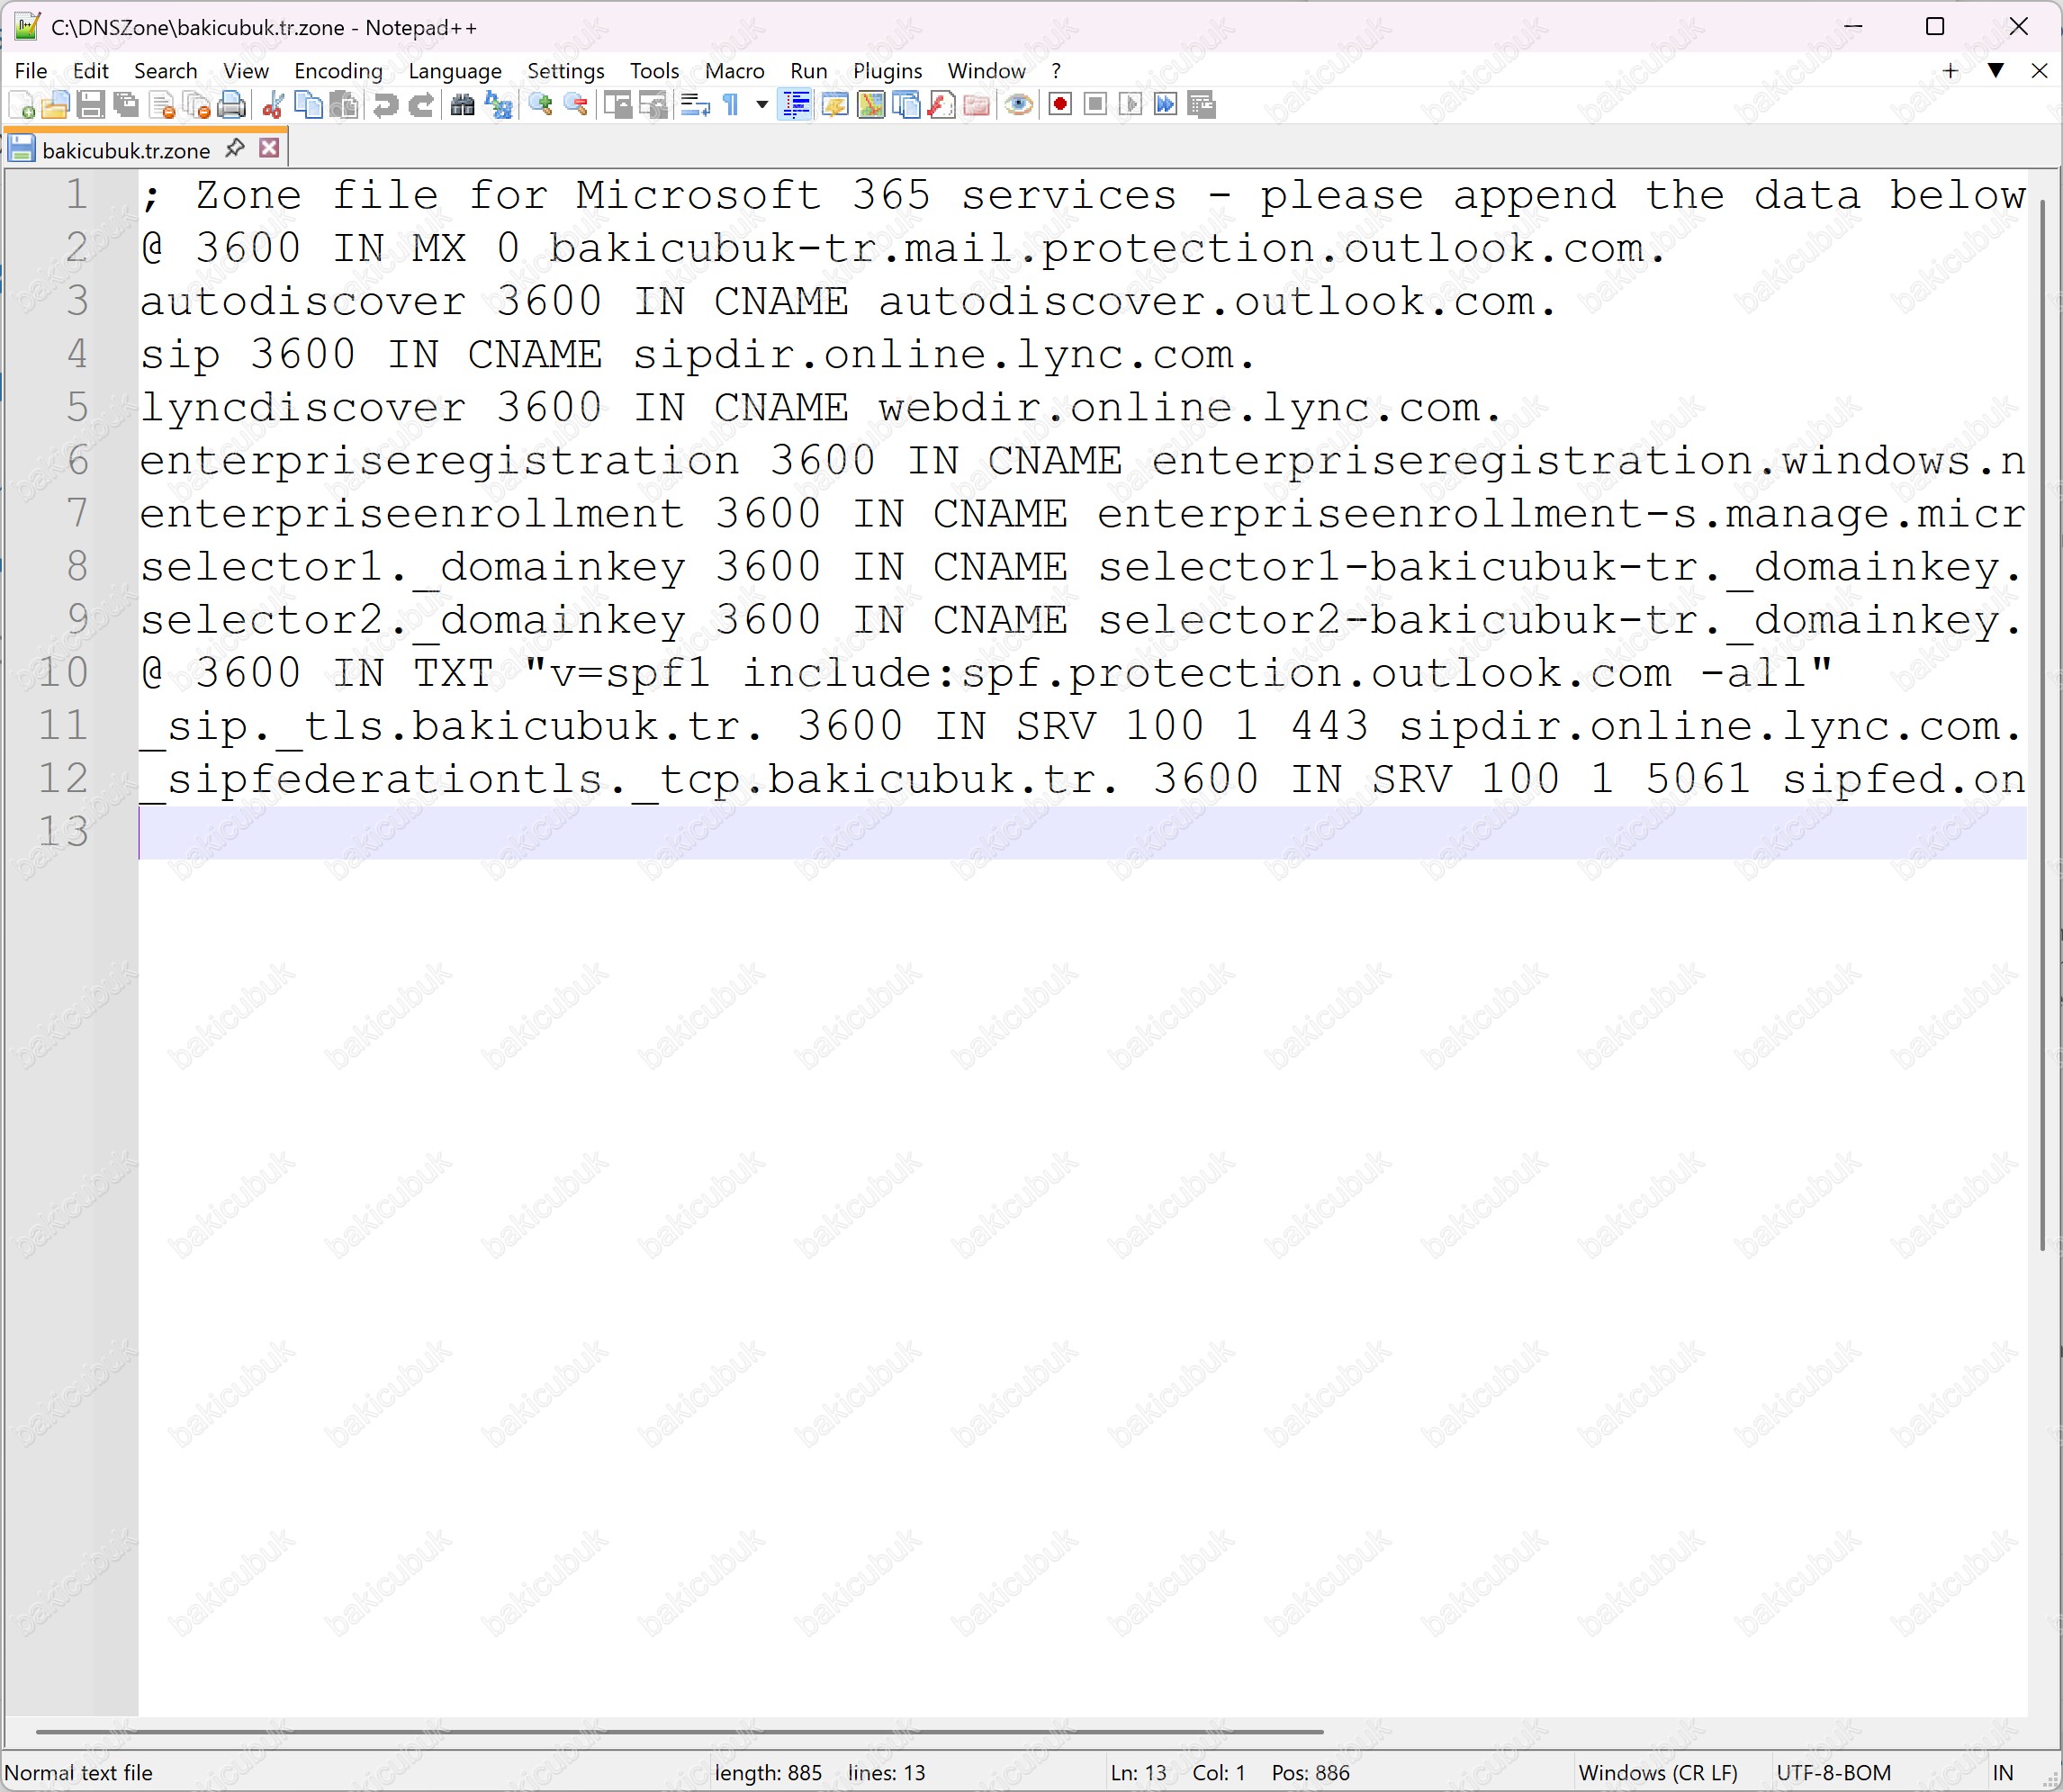Click the UTF-8-BOM encoding status field
This screenshot has height=1792, width=2063.
coord(1833,1773)
